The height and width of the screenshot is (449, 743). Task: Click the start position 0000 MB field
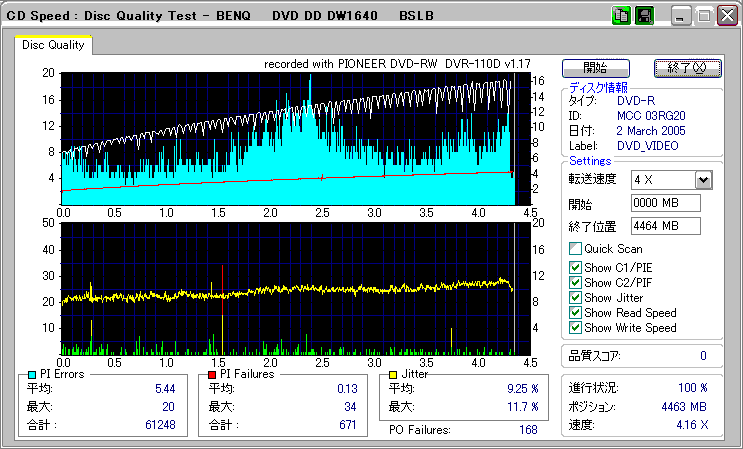pos(666,203)
